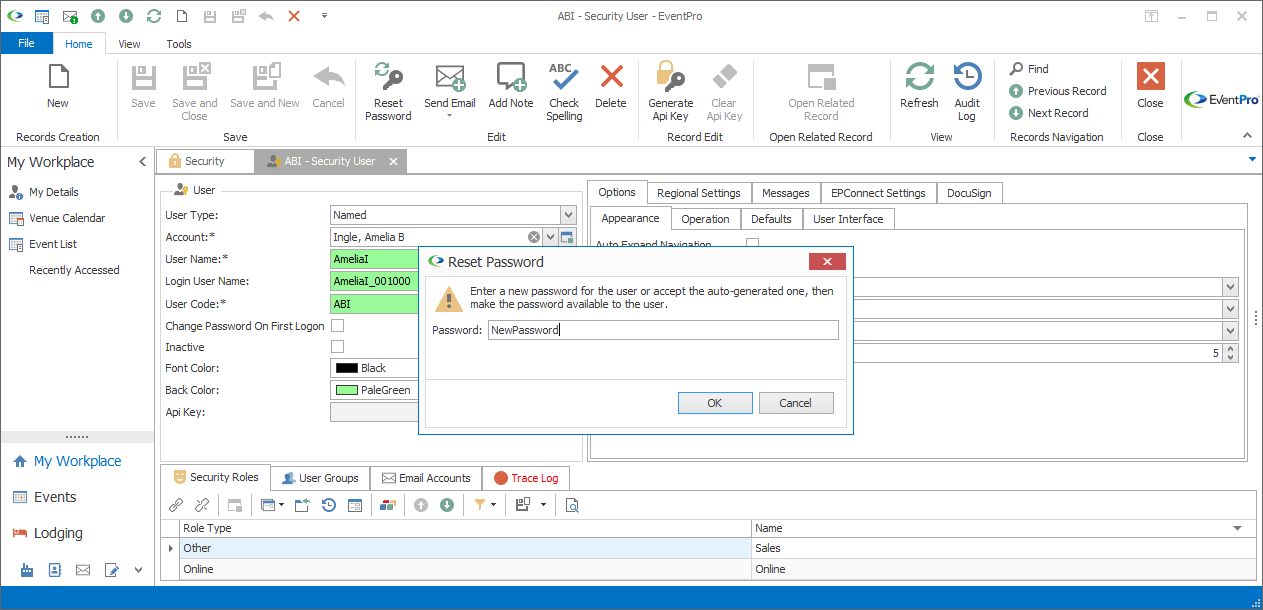
Task: Click the envelope icon in navigation bar
Action: [x=83, y=570]
